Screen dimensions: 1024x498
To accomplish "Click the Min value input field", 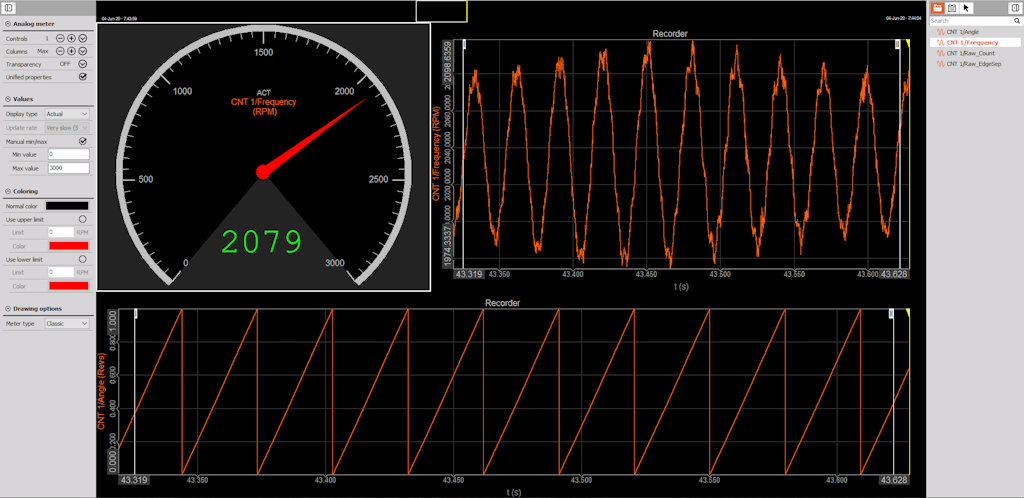I will tap(68, 155).
